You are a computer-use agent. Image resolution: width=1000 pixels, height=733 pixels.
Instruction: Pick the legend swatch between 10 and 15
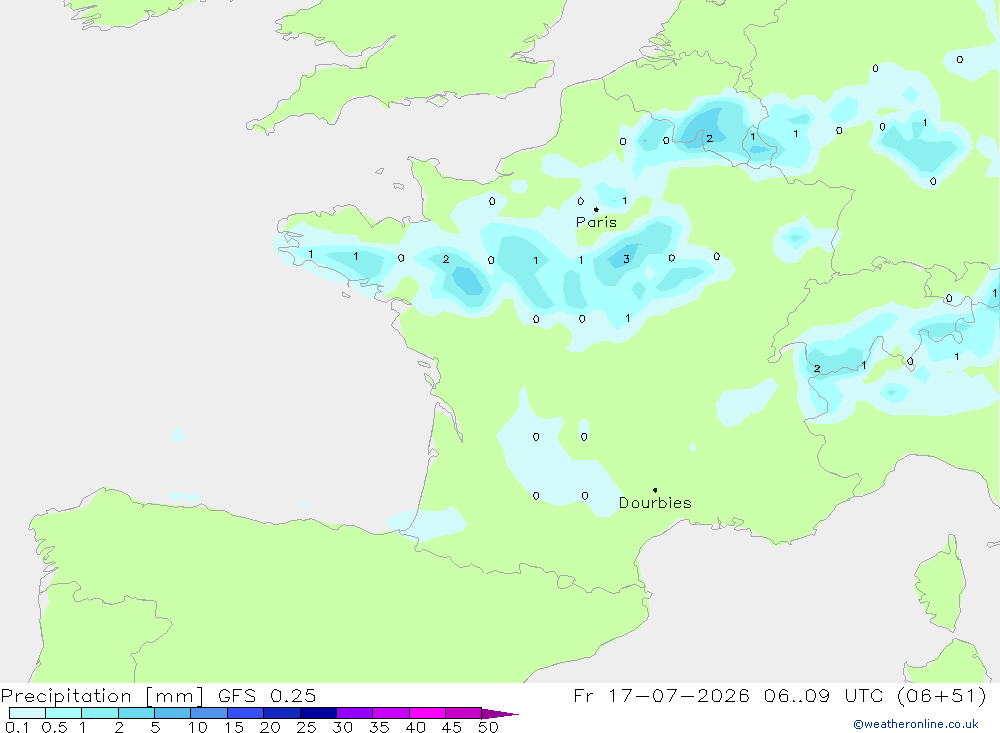(x=209, y=713)
